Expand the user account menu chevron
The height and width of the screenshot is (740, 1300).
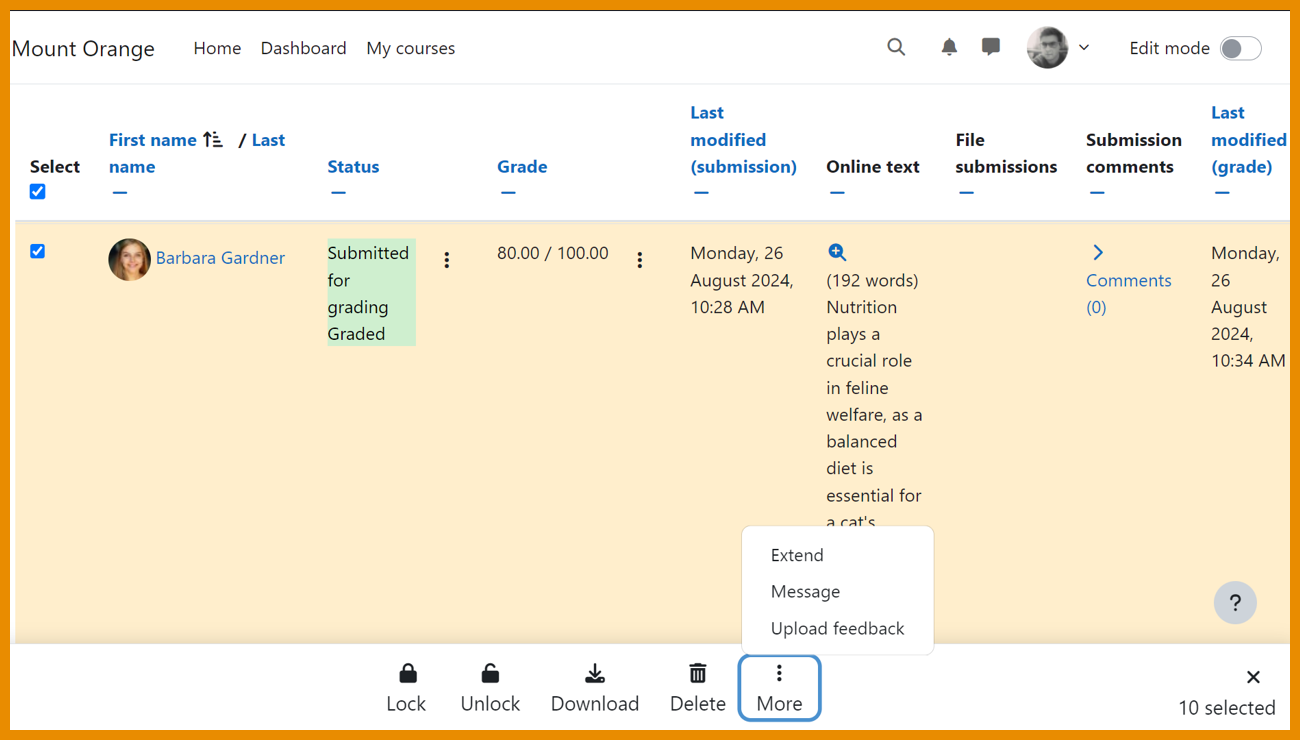[1084, 47]
